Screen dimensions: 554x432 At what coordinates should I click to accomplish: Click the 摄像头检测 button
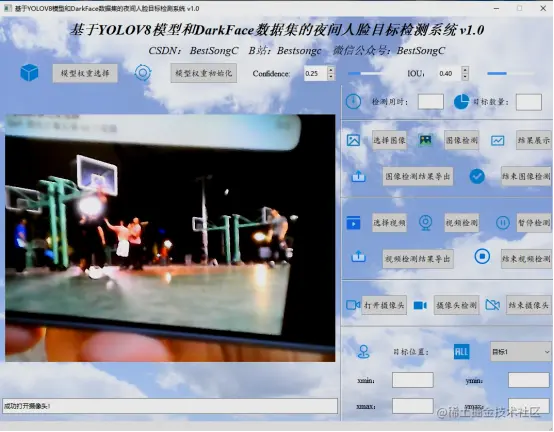[x=456, y=305]
